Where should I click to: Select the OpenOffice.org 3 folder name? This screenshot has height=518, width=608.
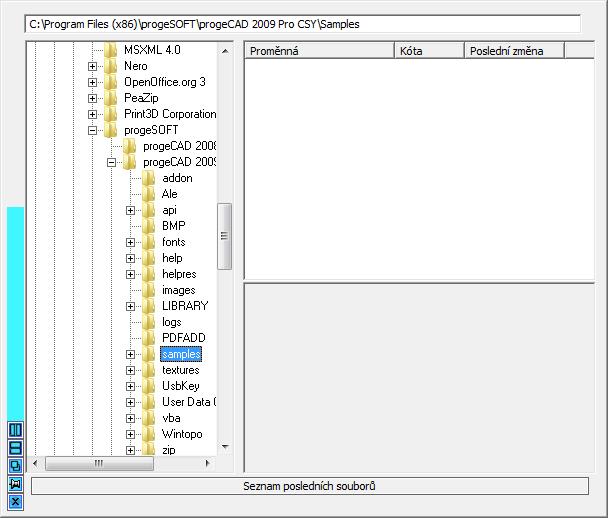pos(164,82)
